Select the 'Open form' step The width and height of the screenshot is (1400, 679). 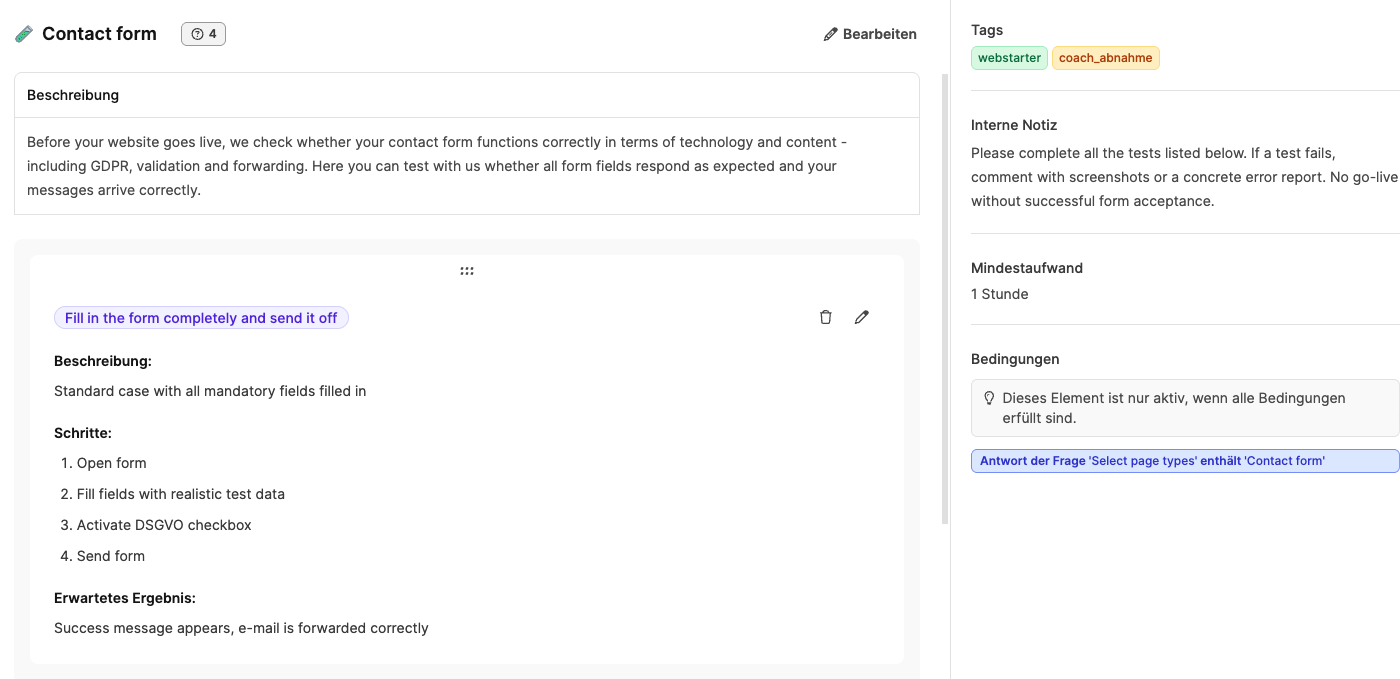pyautogui.click(x=111, y=463)
